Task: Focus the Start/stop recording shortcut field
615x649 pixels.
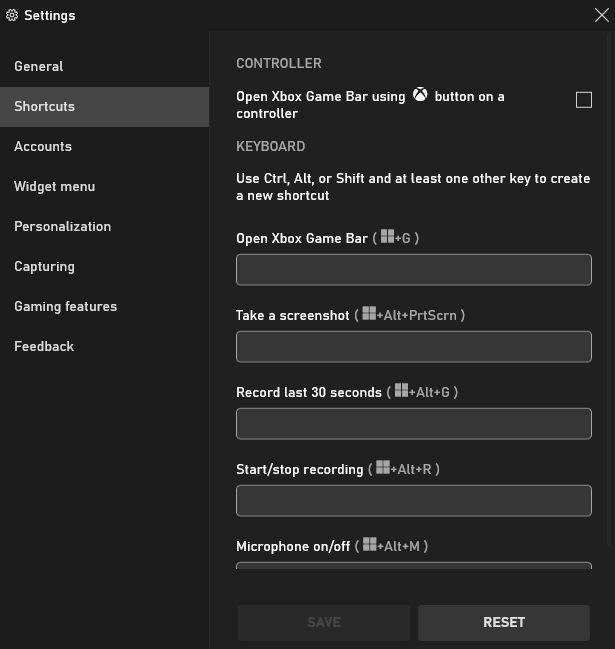Action: (414, 500)
